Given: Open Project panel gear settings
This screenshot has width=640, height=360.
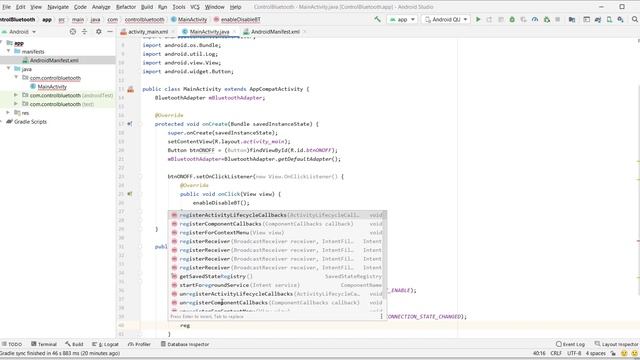Looking at the screenshot, I should click(99, 31).
